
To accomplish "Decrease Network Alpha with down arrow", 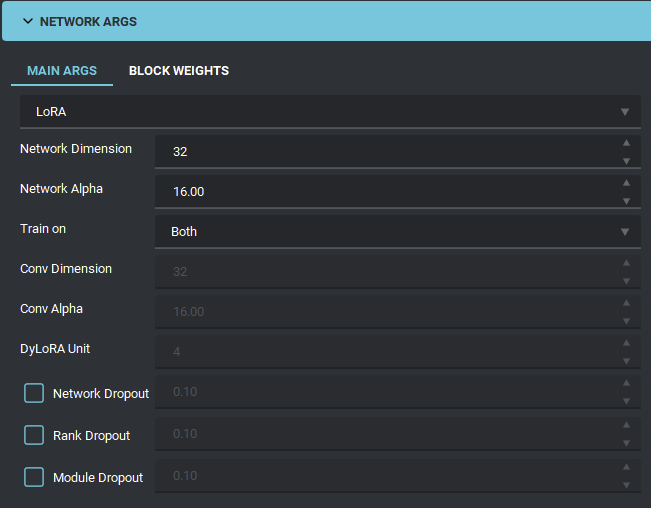I will (x=626, y=201).
